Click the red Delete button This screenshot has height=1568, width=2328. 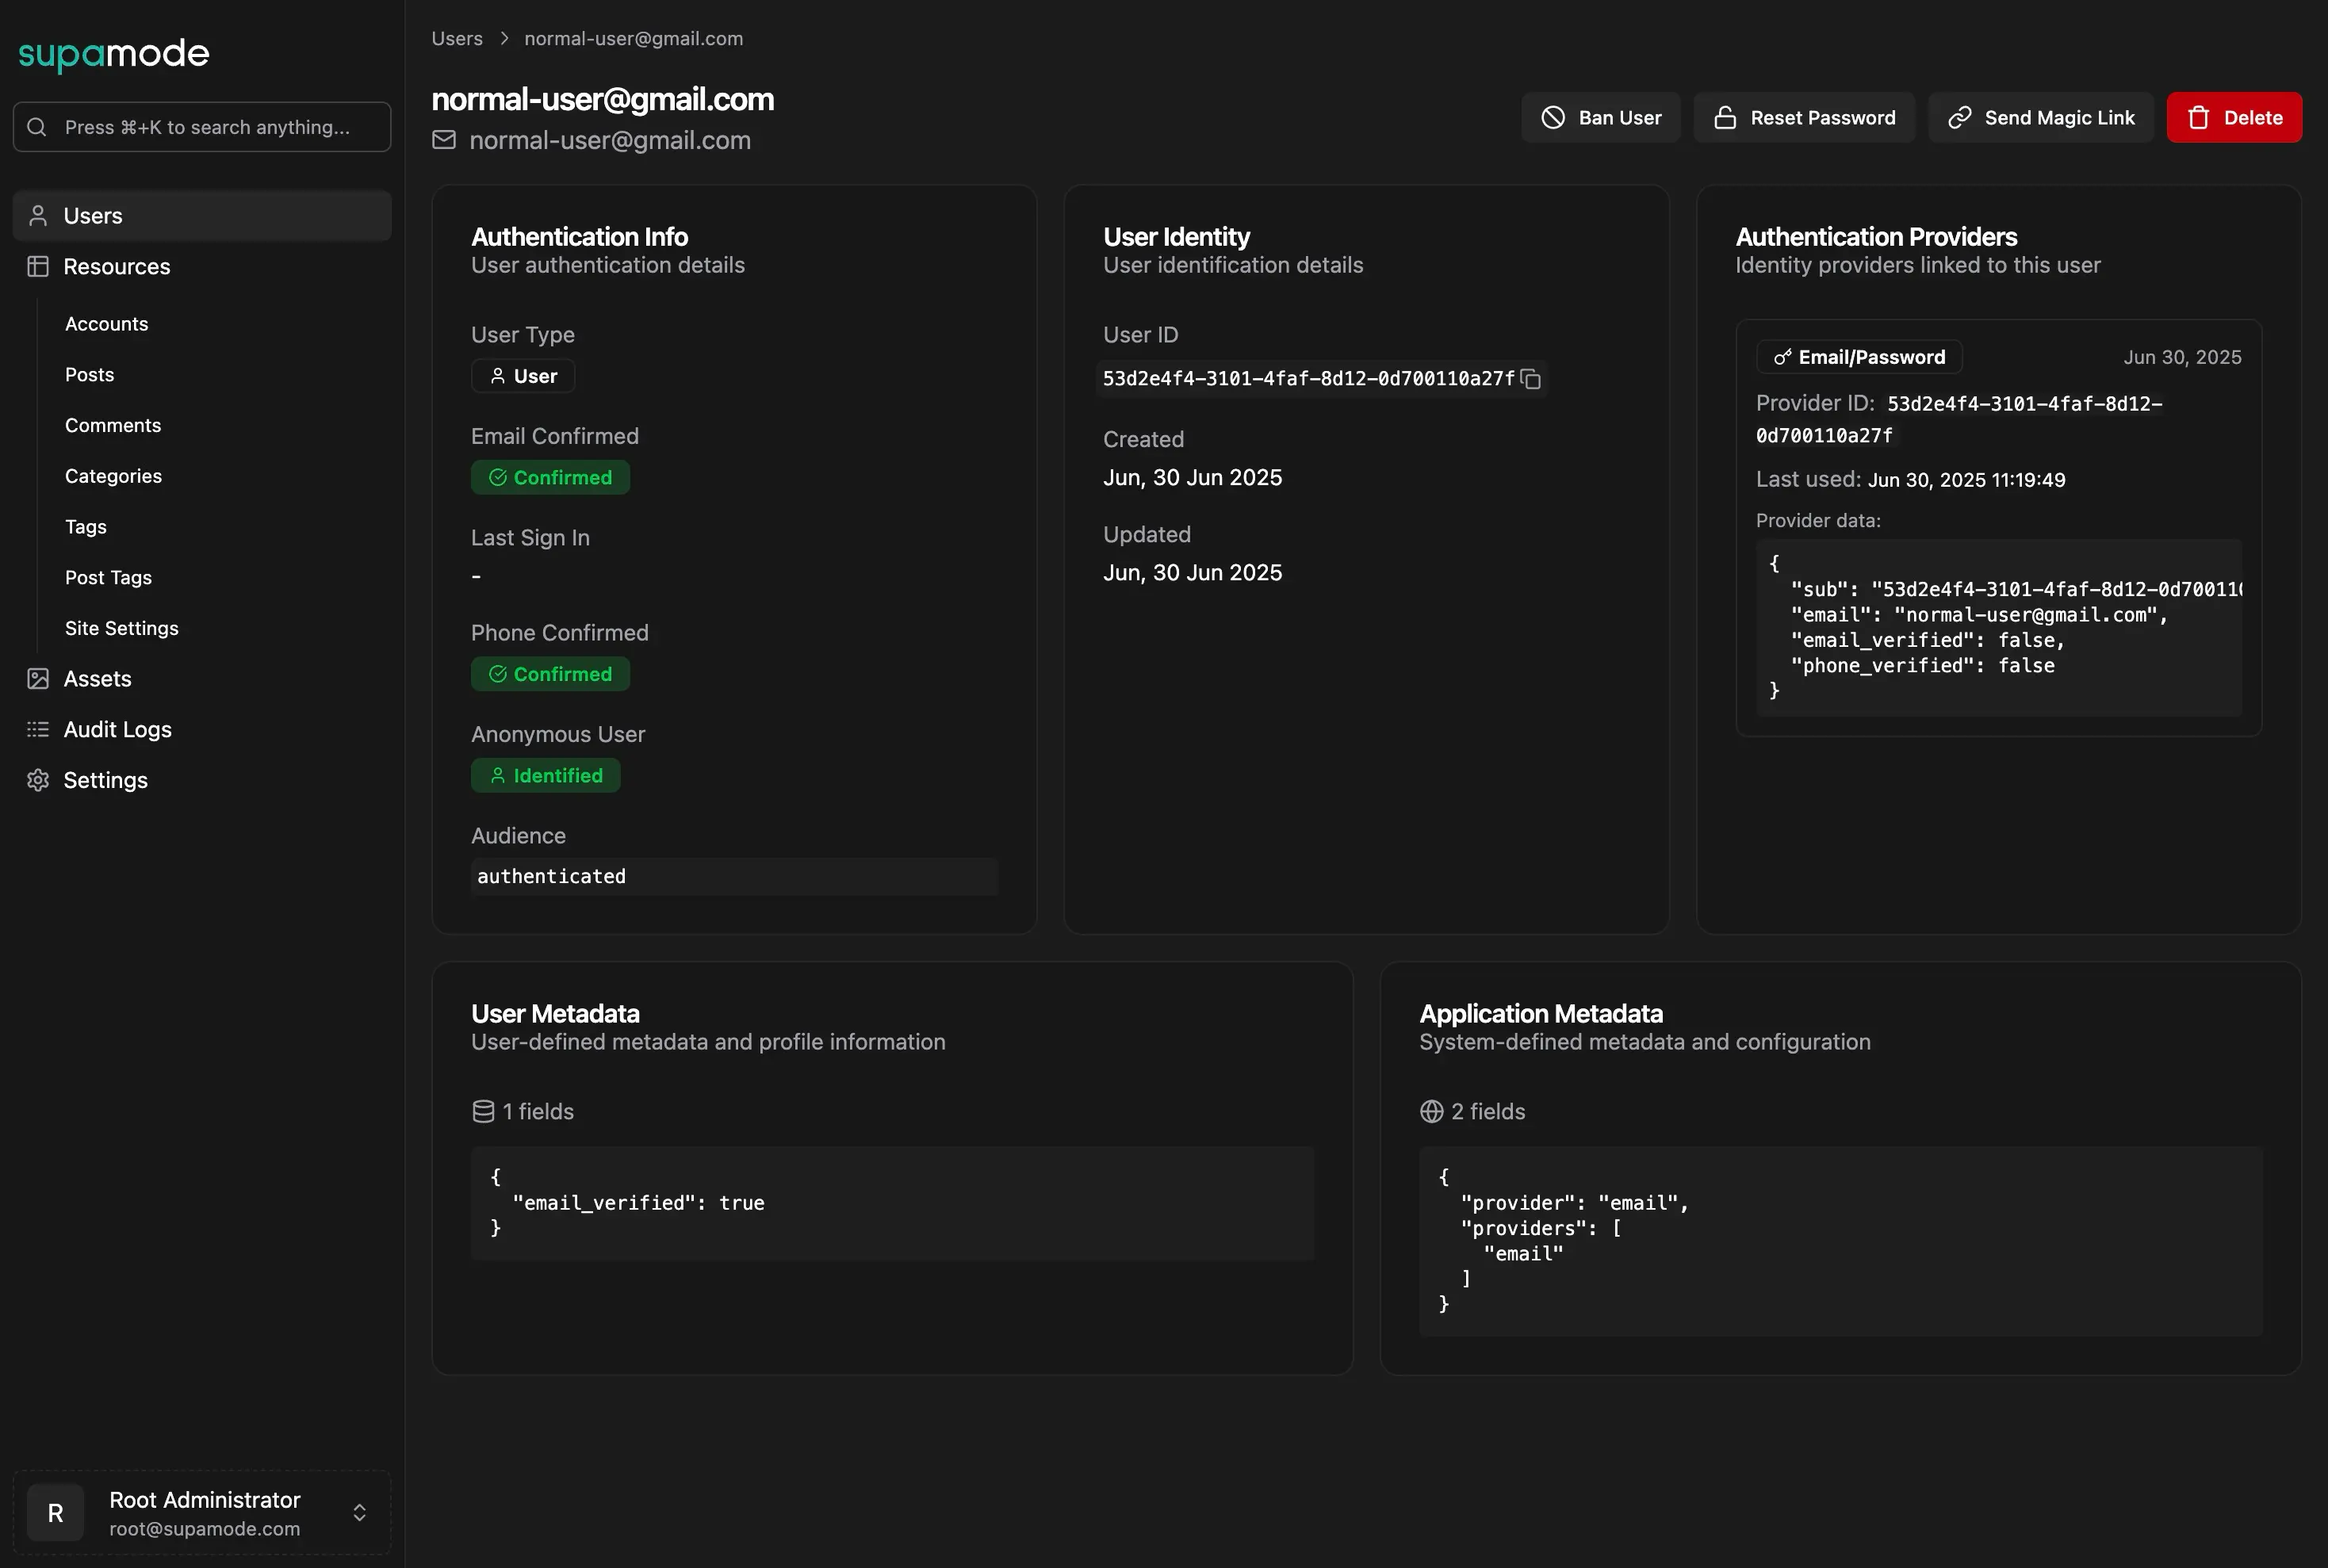coord(2233,117)
